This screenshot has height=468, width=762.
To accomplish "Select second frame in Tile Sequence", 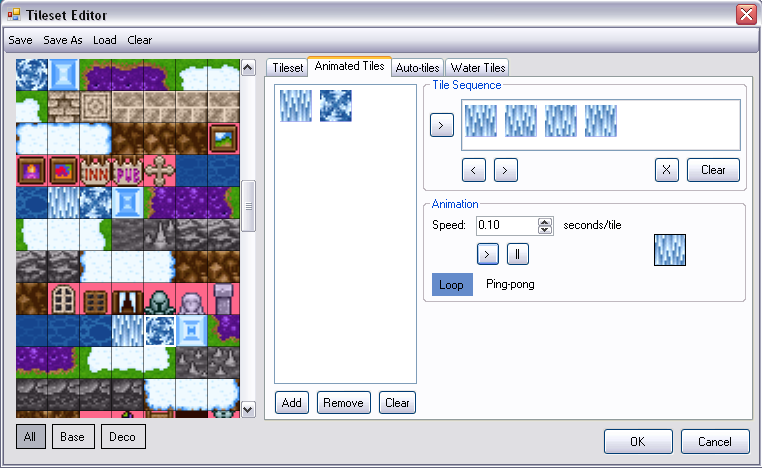I will (x=521, y=121).
